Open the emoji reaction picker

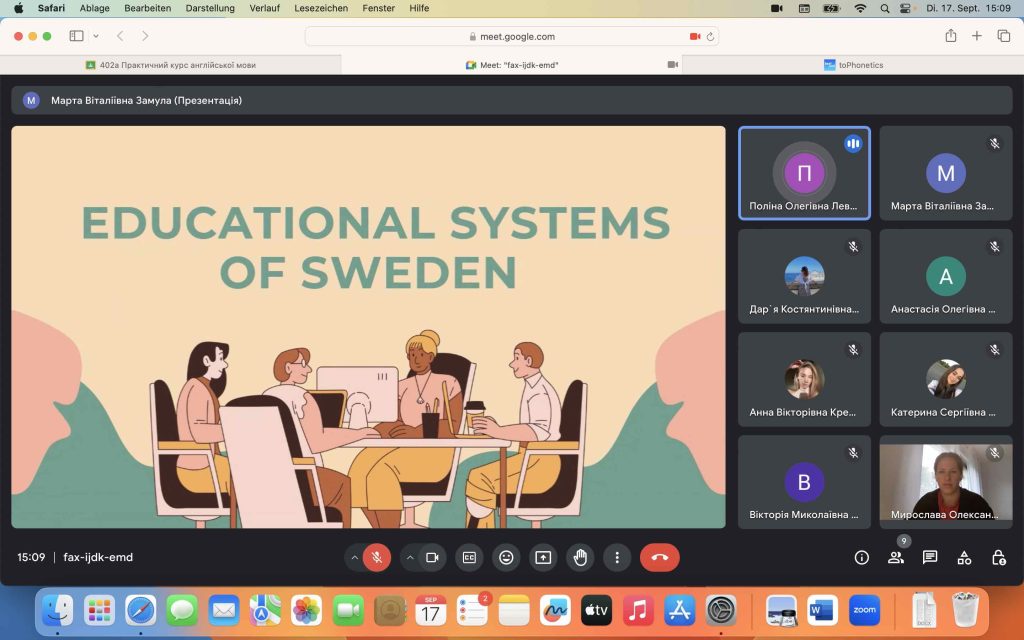point(506,557)
